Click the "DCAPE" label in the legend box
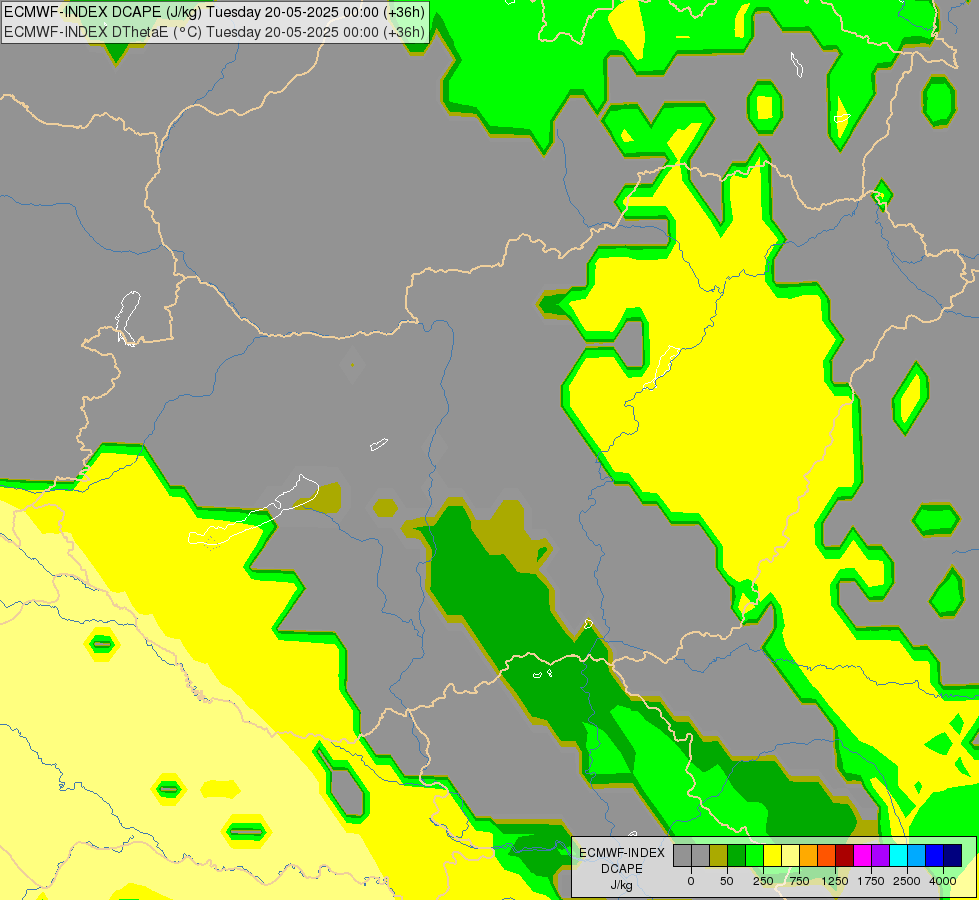This screenshot has width=979, height=900. click(622, 869)
